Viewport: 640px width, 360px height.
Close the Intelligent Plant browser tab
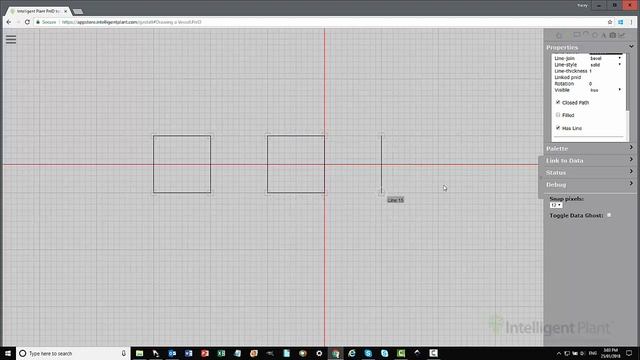click(65, 11)
